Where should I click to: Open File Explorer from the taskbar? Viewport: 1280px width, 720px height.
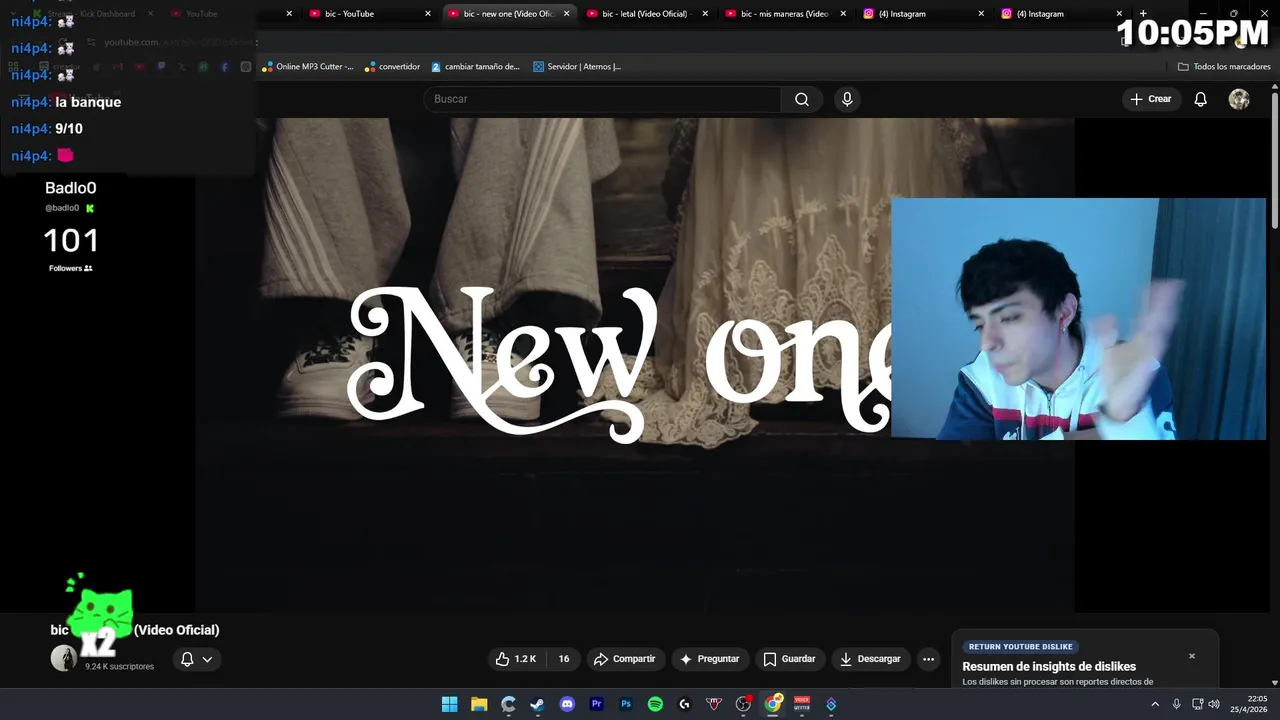[x=479, y=704]
